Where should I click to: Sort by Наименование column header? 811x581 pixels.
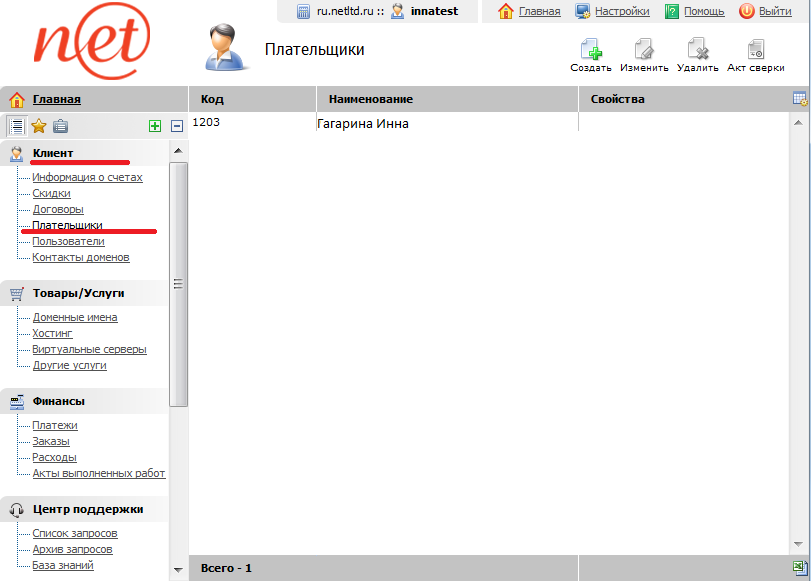[370, 99]
